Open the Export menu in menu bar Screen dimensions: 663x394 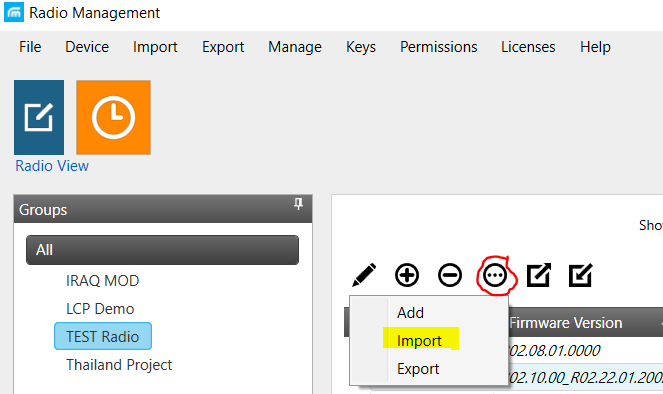223,47
